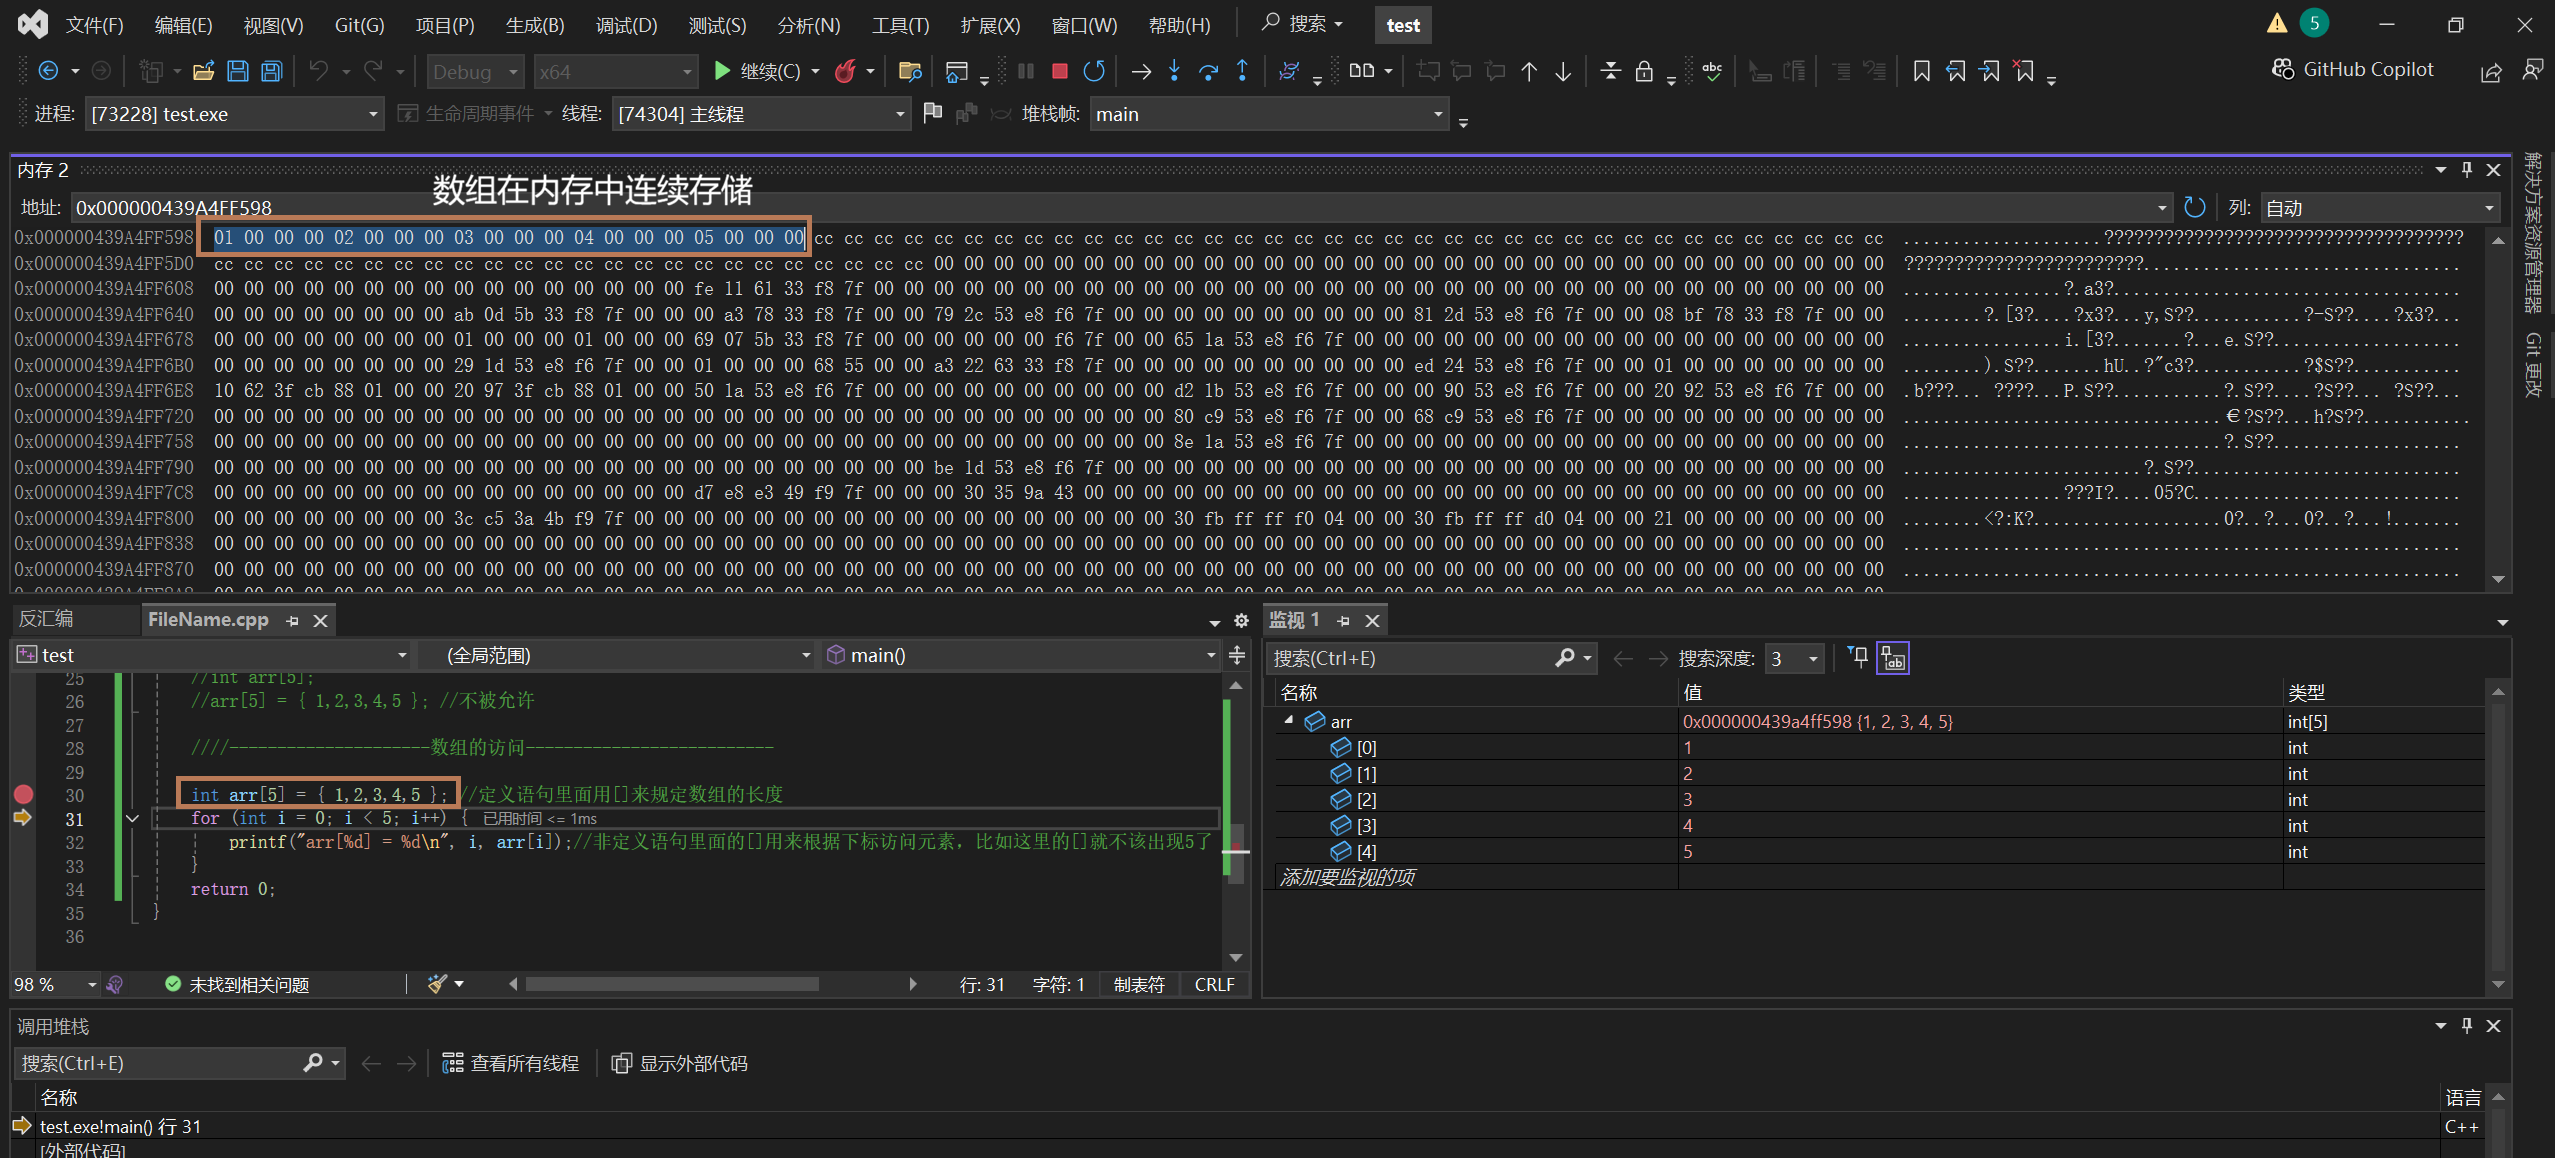This screenshot has width=2555, height=1158.
Task: Refresh the memory window with the reload icon
Action: (2194, 207)
